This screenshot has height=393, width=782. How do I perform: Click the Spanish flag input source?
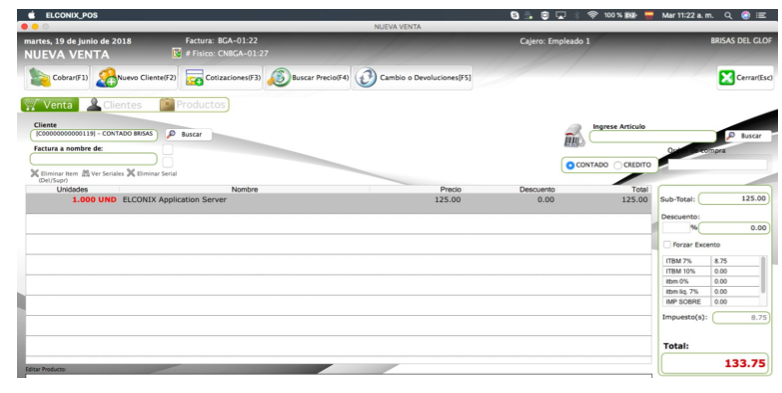649,15
